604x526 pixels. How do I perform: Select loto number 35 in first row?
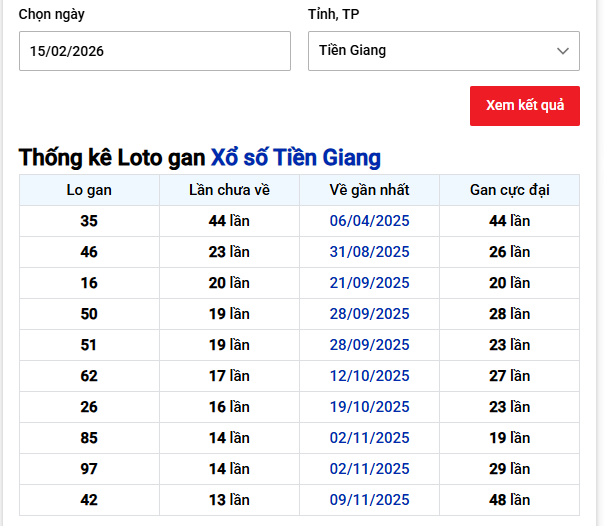click(89, 221)
